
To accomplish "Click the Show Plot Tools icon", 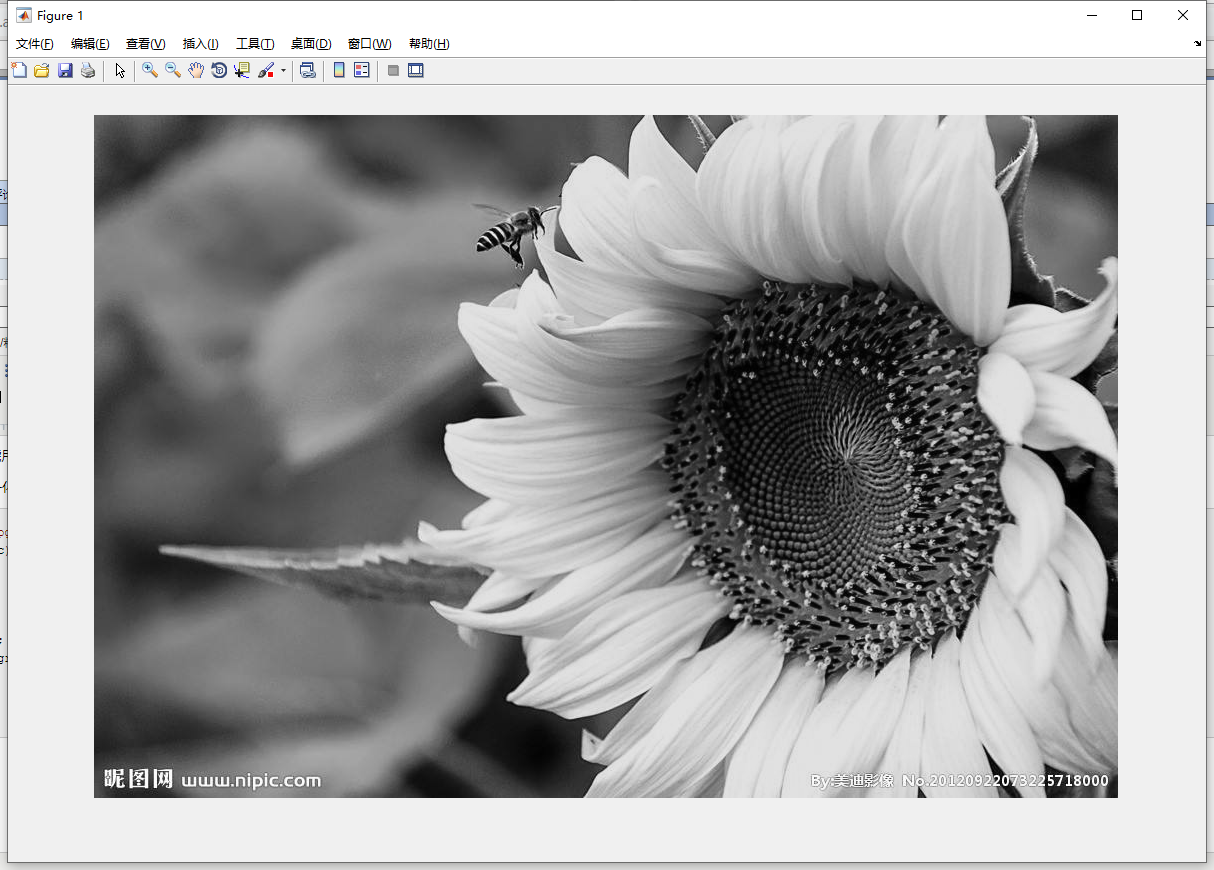I will coord(416,70).
